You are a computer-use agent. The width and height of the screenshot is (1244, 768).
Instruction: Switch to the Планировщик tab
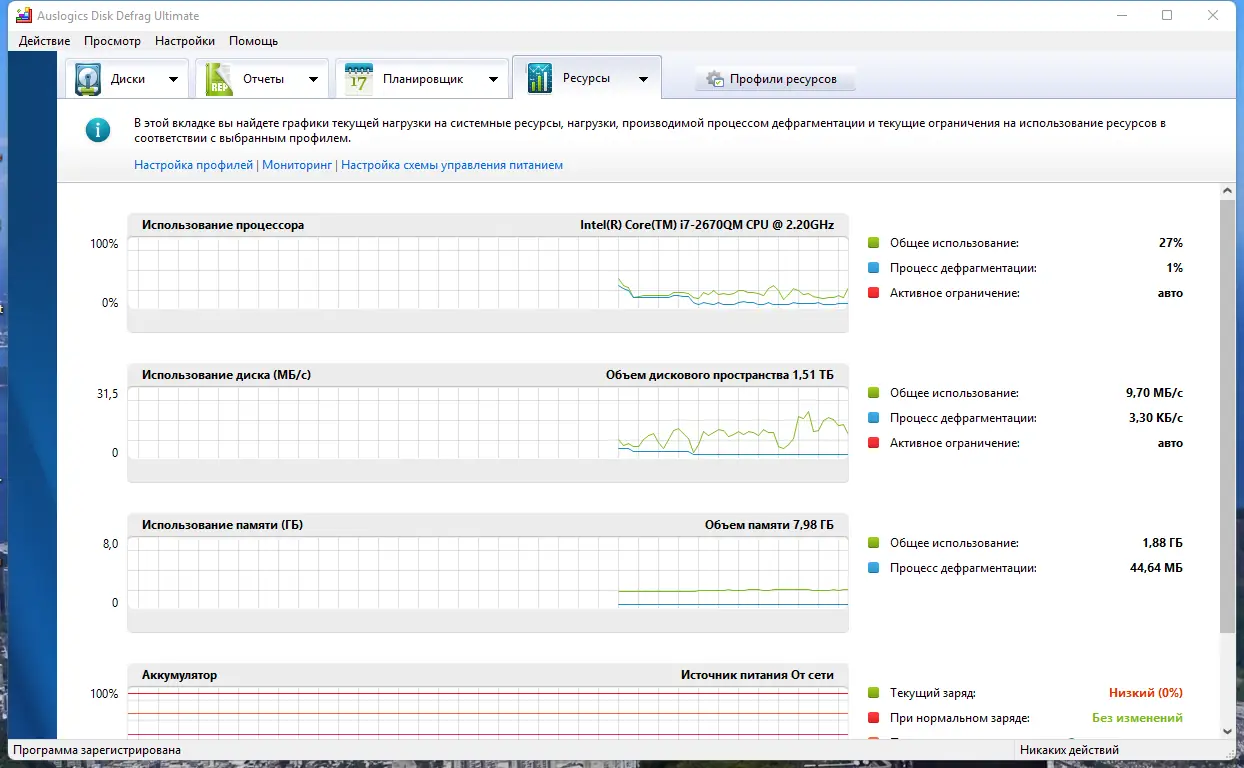point(421,79)
